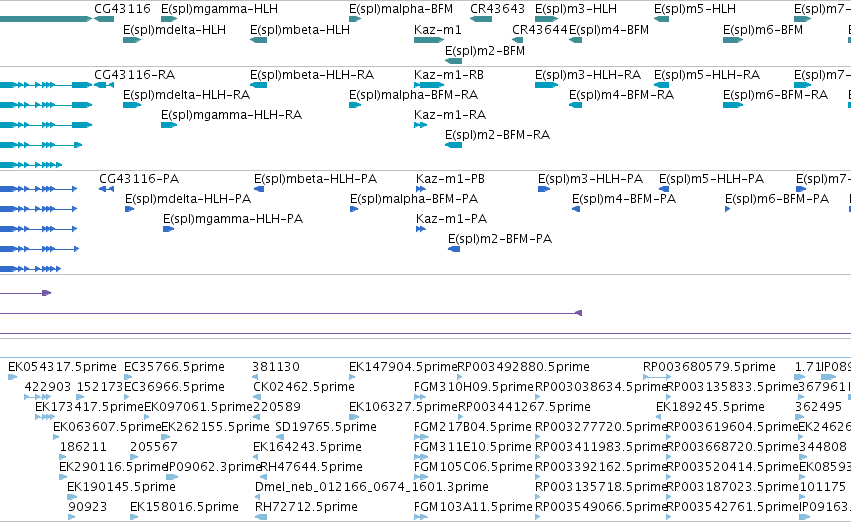Select the EK147904.5prime EST label
This screenshot has width=851, height=522.
click(x=403, y=367)
